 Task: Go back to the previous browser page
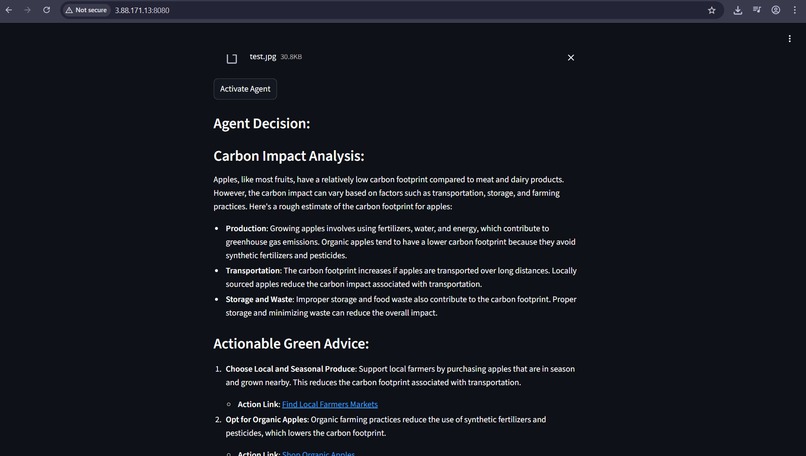click(x=9, y=10)
